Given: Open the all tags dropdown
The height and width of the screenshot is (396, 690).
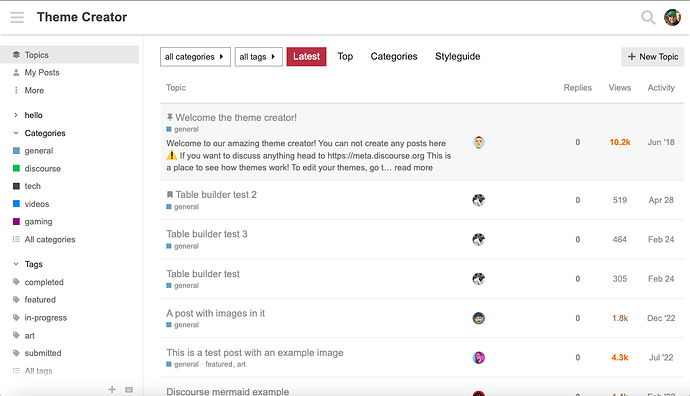Looking at the screenshot, I should 258,57.
